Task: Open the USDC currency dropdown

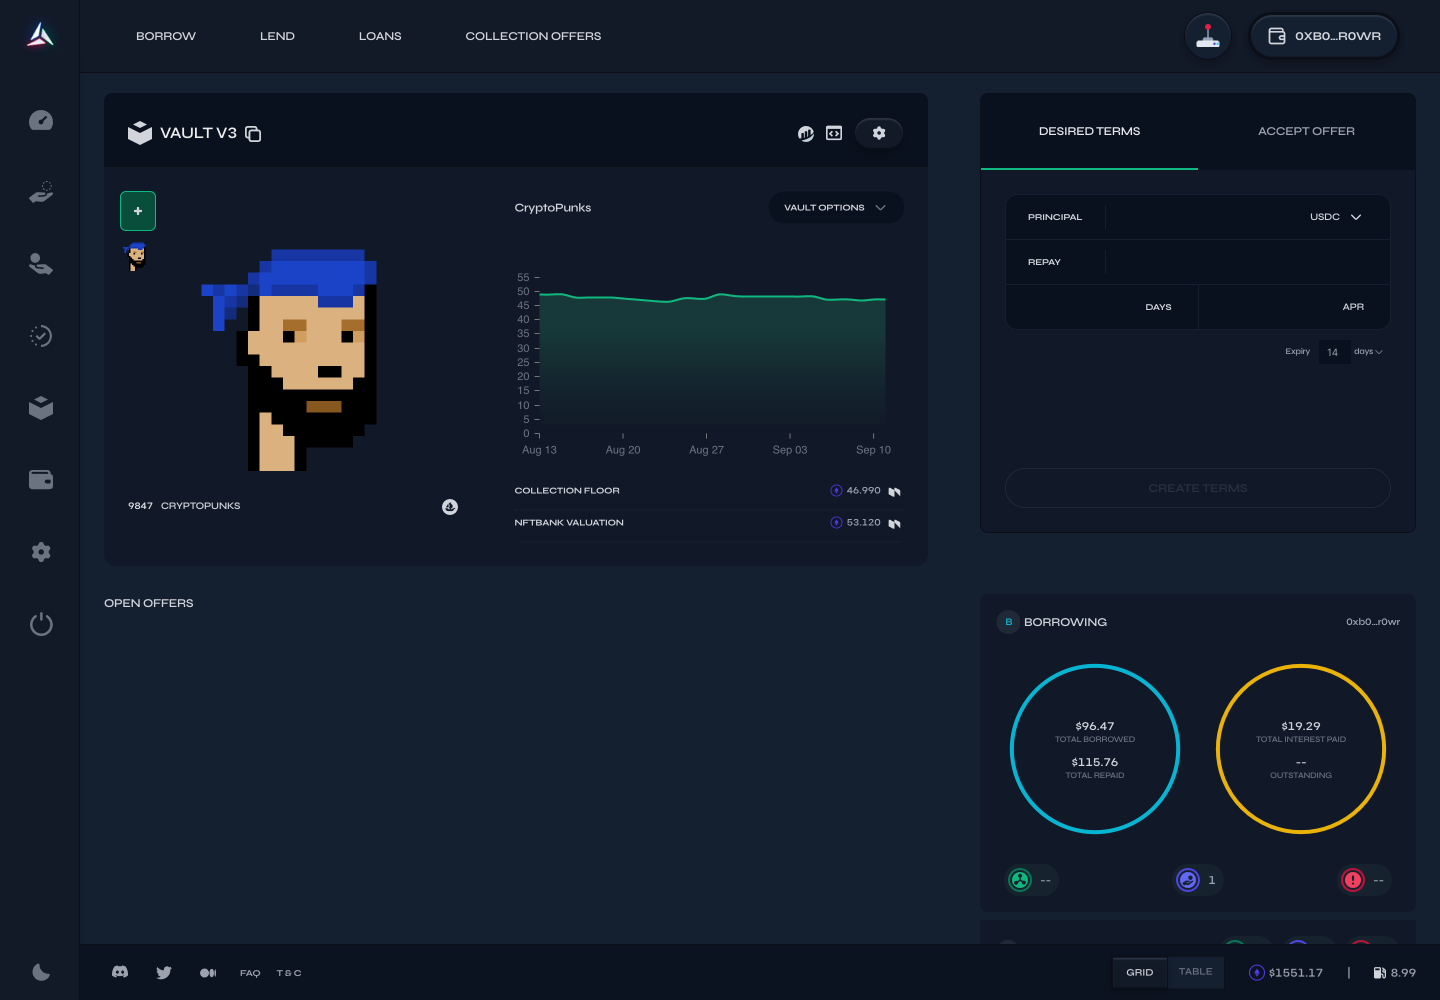Action: pyautogui.click(x=1336, y=217)
